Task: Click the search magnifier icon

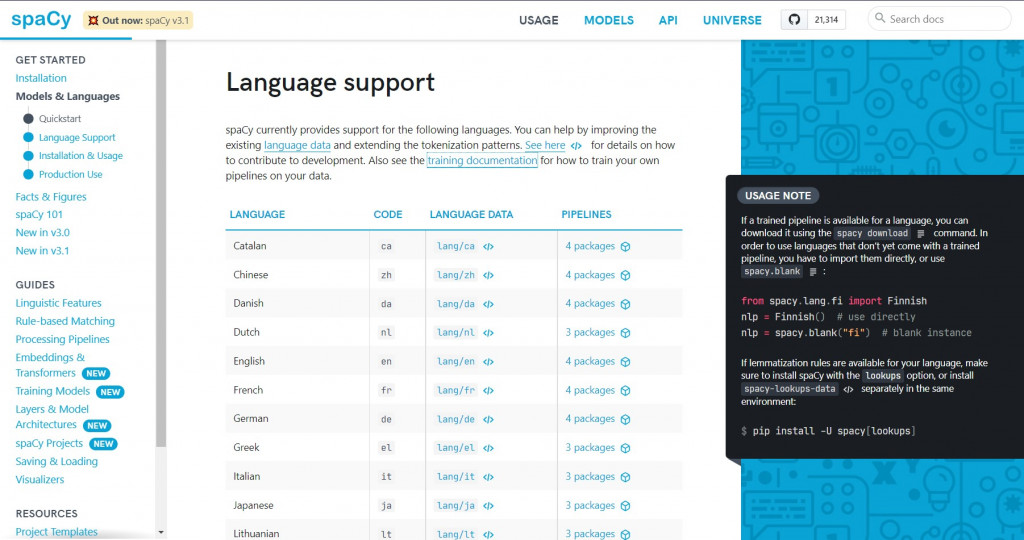Action: pos(880,18)
